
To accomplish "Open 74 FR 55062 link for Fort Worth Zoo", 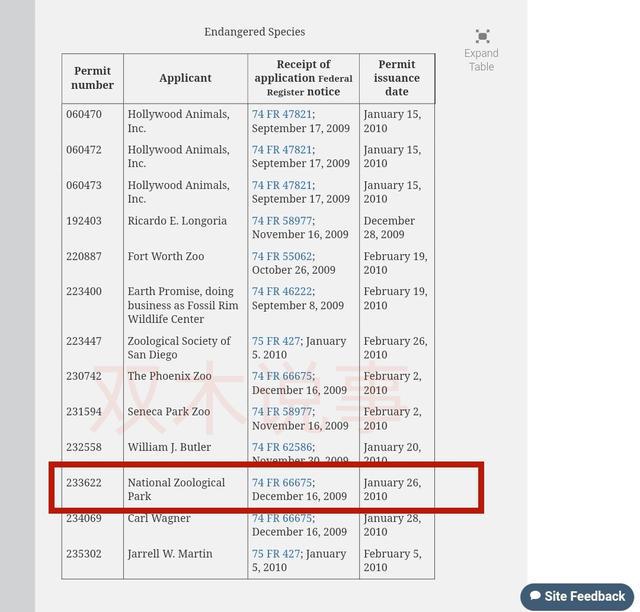I will [282, 256].
